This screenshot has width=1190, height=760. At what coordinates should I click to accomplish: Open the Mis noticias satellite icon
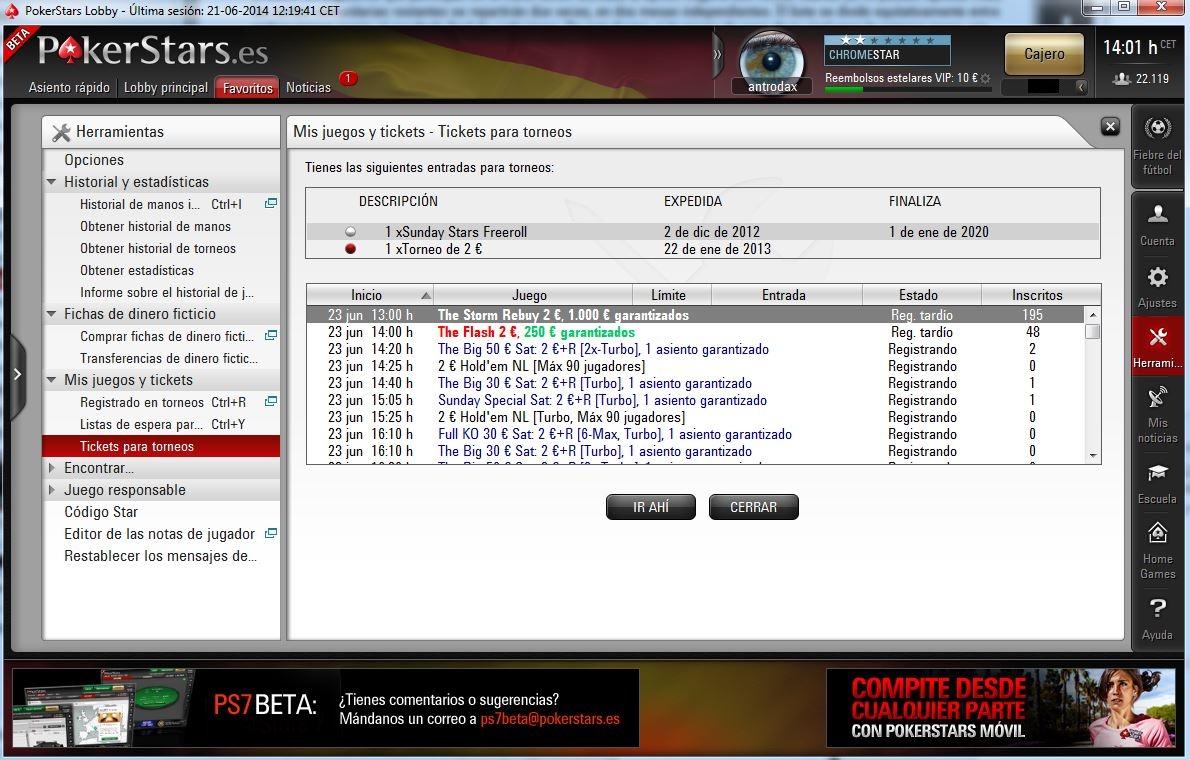(x=1157, y=414)
